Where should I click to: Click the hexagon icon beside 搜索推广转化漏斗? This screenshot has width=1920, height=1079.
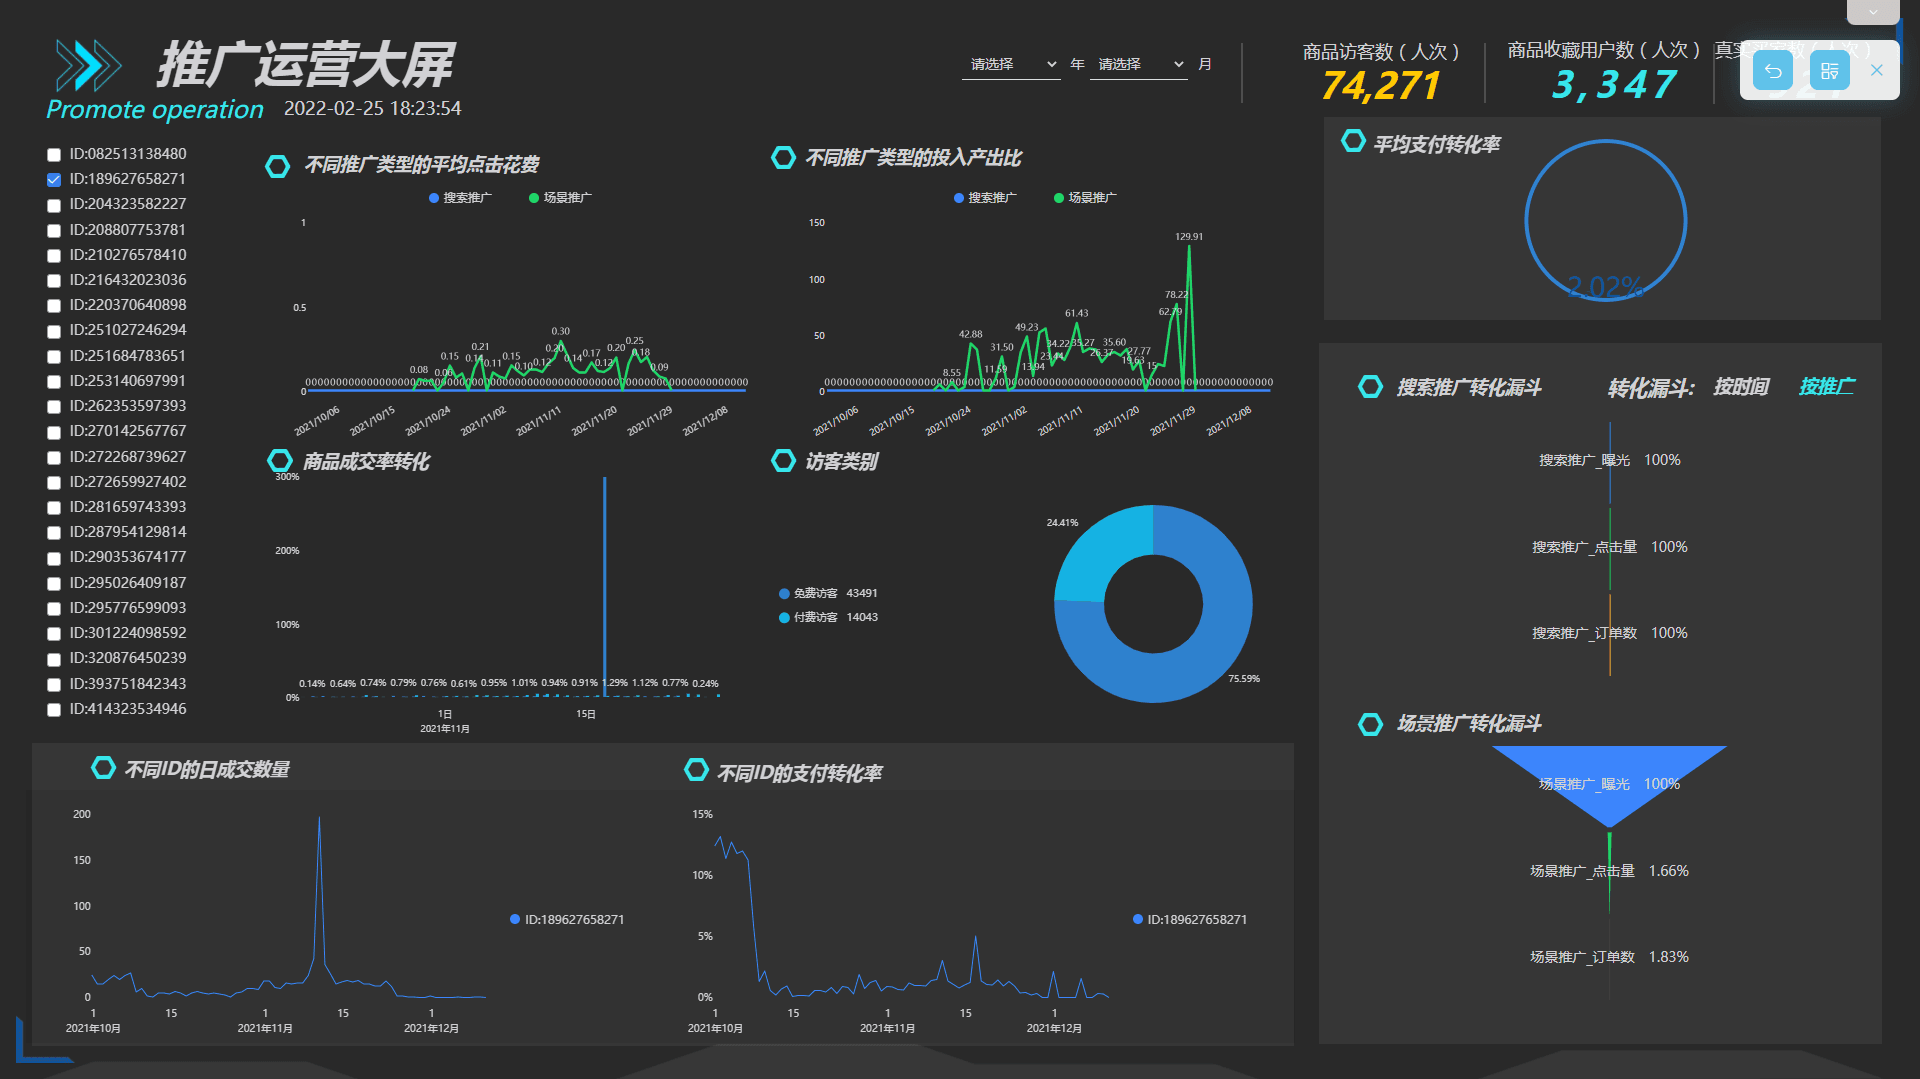click(1371, 386)
